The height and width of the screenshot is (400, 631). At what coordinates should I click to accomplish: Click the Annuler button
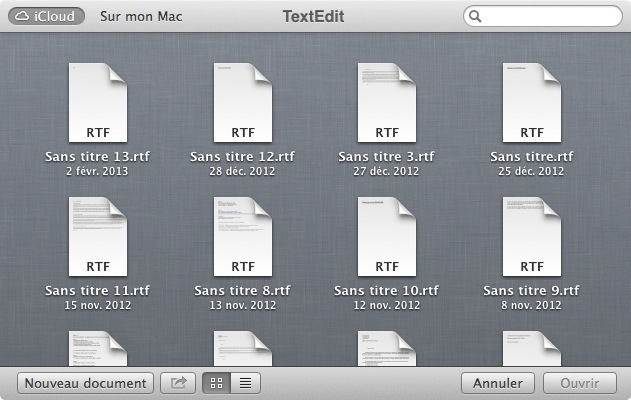click(498, 383)
